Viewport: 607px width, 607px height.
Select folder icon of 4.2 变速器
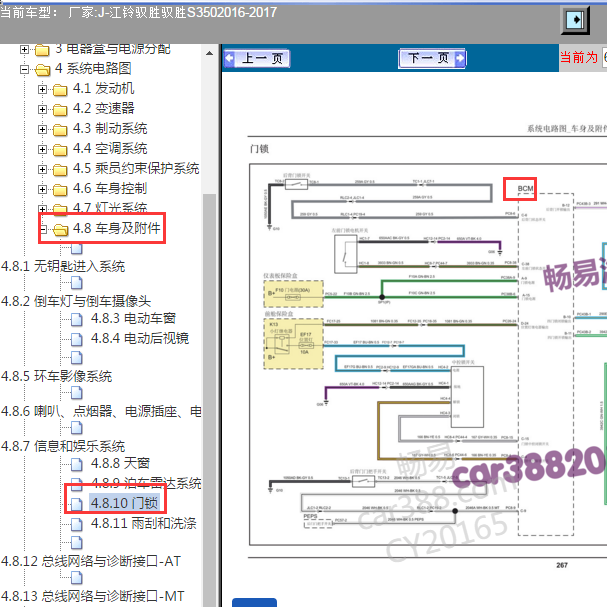60,110
